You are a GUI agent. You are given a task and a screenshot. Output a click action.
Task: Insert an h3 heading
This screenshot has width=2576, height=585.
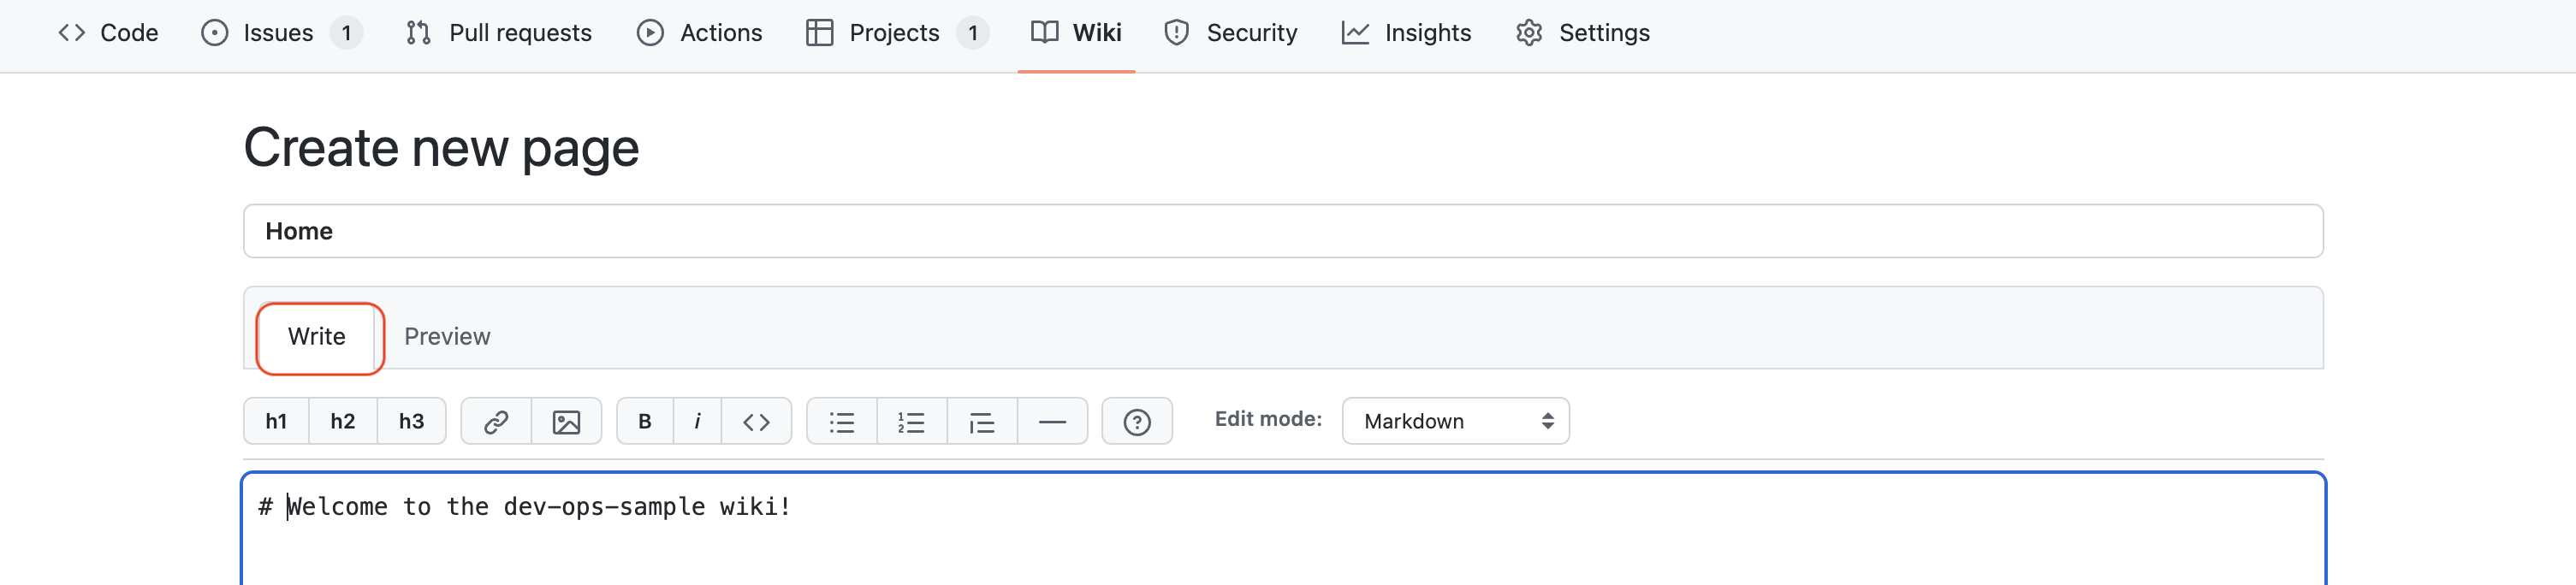(x=411, y=421)
